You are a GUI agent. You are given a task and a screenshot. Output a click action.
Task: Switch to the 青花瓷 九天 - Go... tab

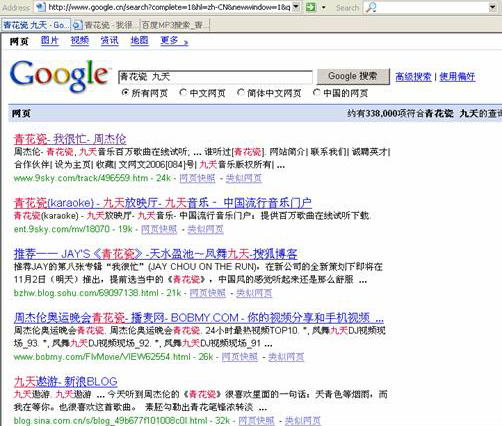tap(36, 25)
